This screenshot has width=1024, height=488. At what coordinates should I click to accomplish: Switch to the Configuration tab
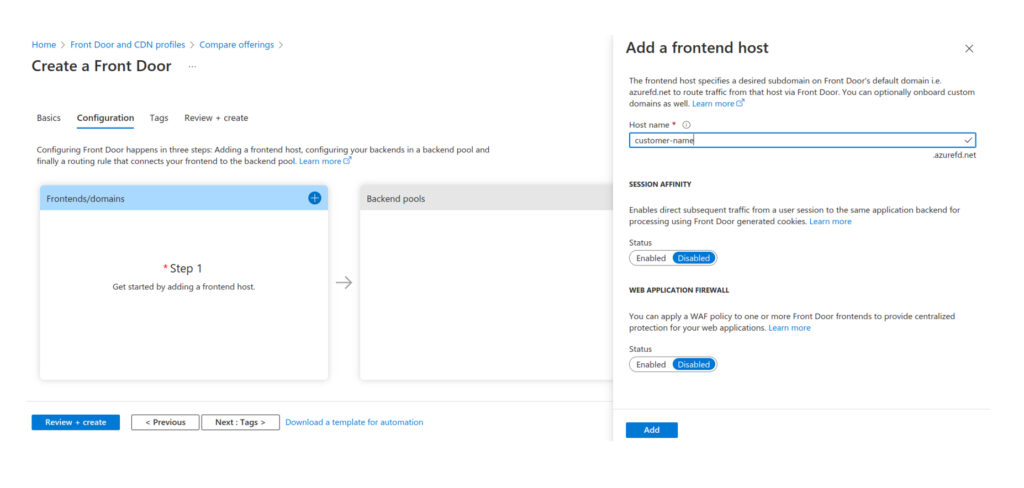[105, 118]
